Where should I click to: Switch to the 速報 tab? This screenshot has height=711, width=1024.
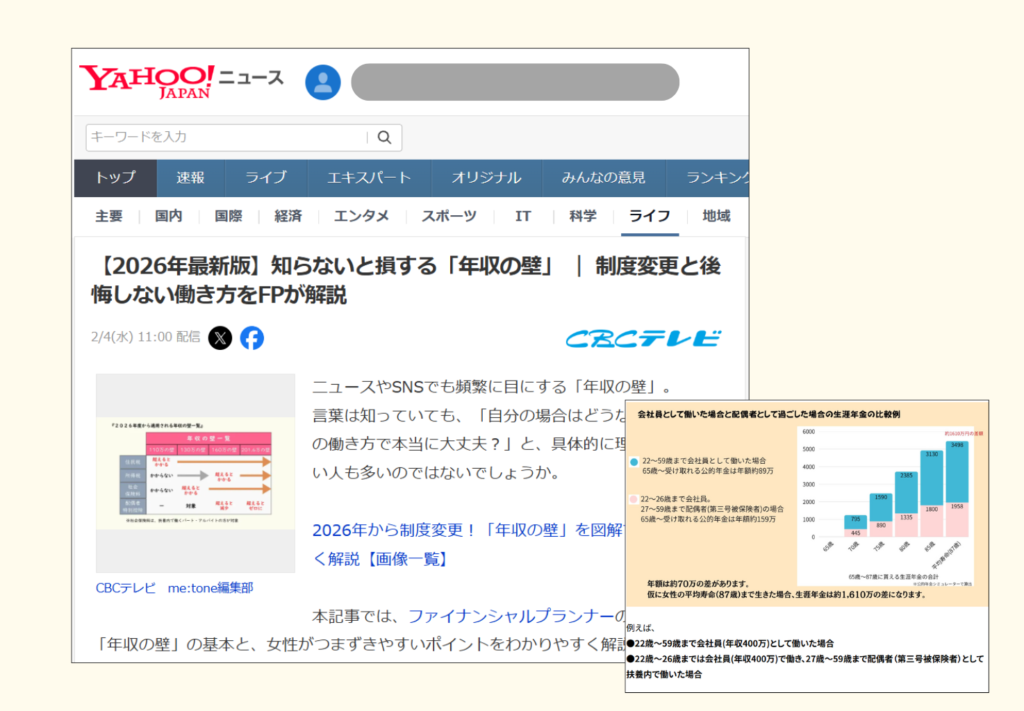point(190,178)
